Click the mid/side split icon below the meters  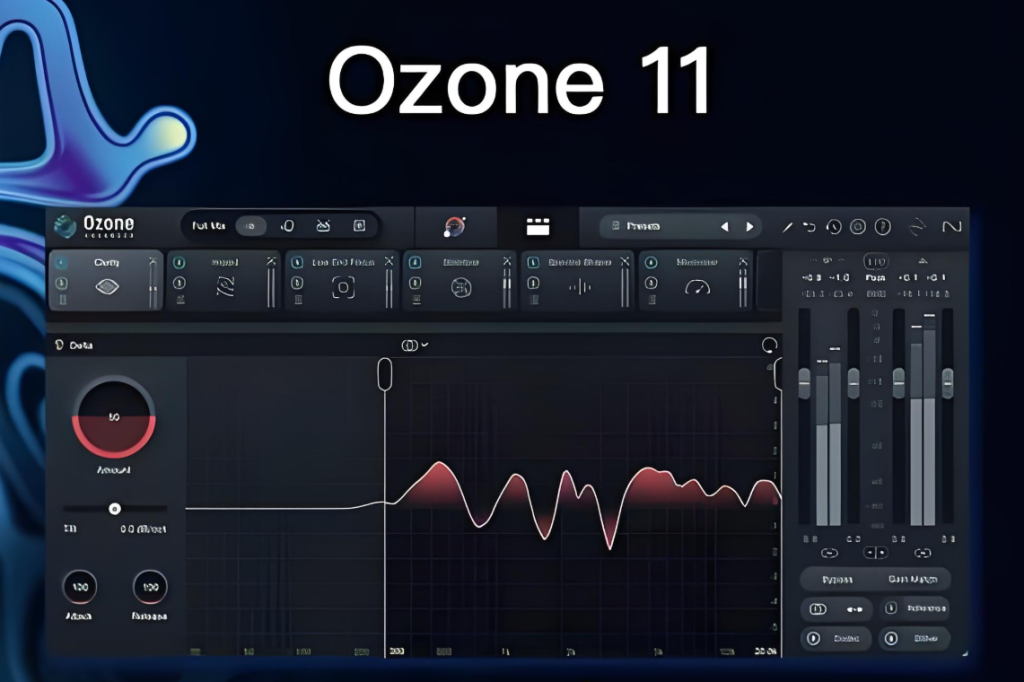(x=875, y=553)
